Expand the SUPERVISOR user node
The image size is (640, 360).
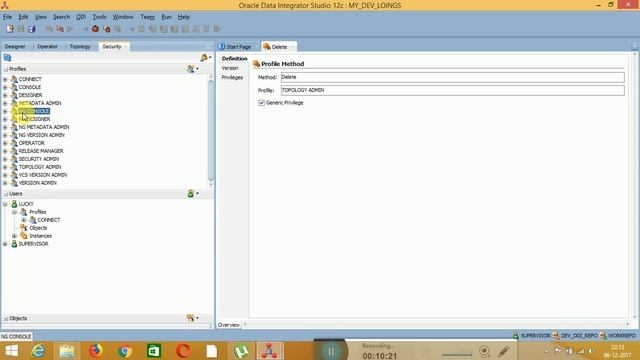point(5,244)
